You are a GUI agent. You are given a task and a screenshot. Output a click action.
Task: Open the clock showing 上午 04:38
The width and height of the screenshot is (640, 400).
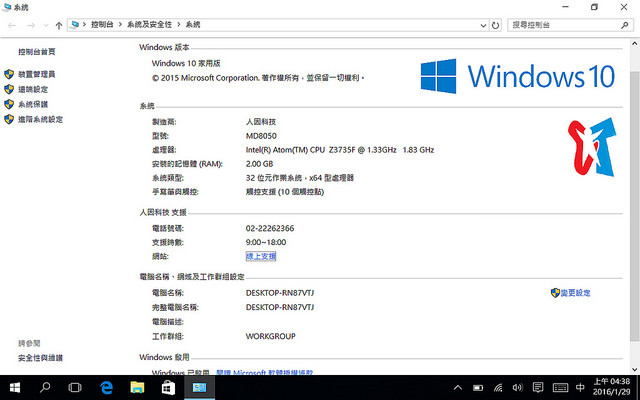(611, 387)
